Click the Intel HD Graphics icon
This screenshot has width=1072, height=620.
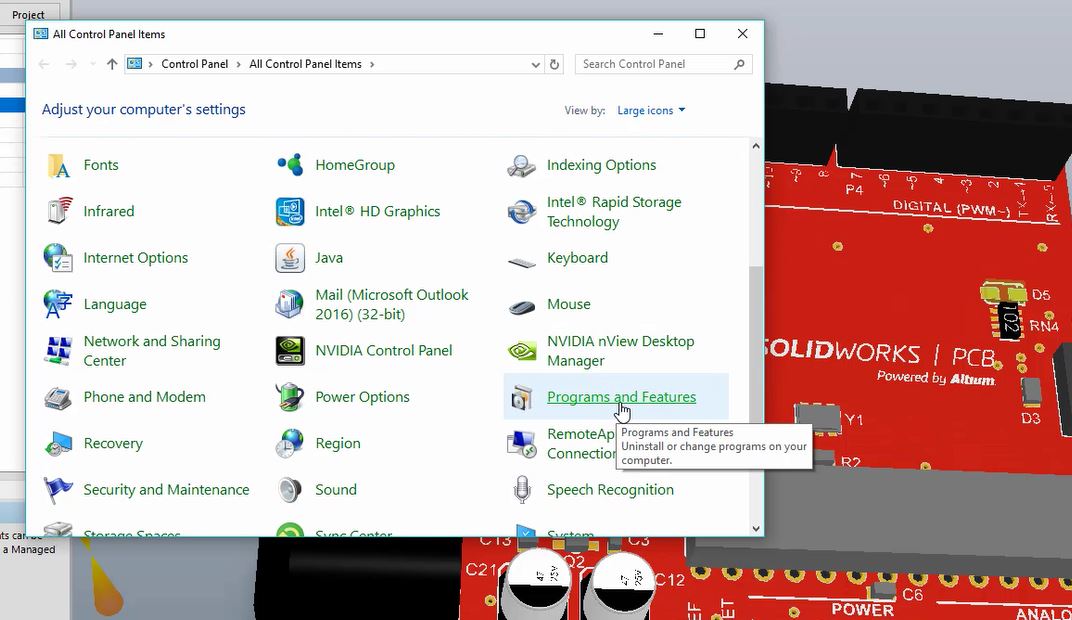(290, 211)
